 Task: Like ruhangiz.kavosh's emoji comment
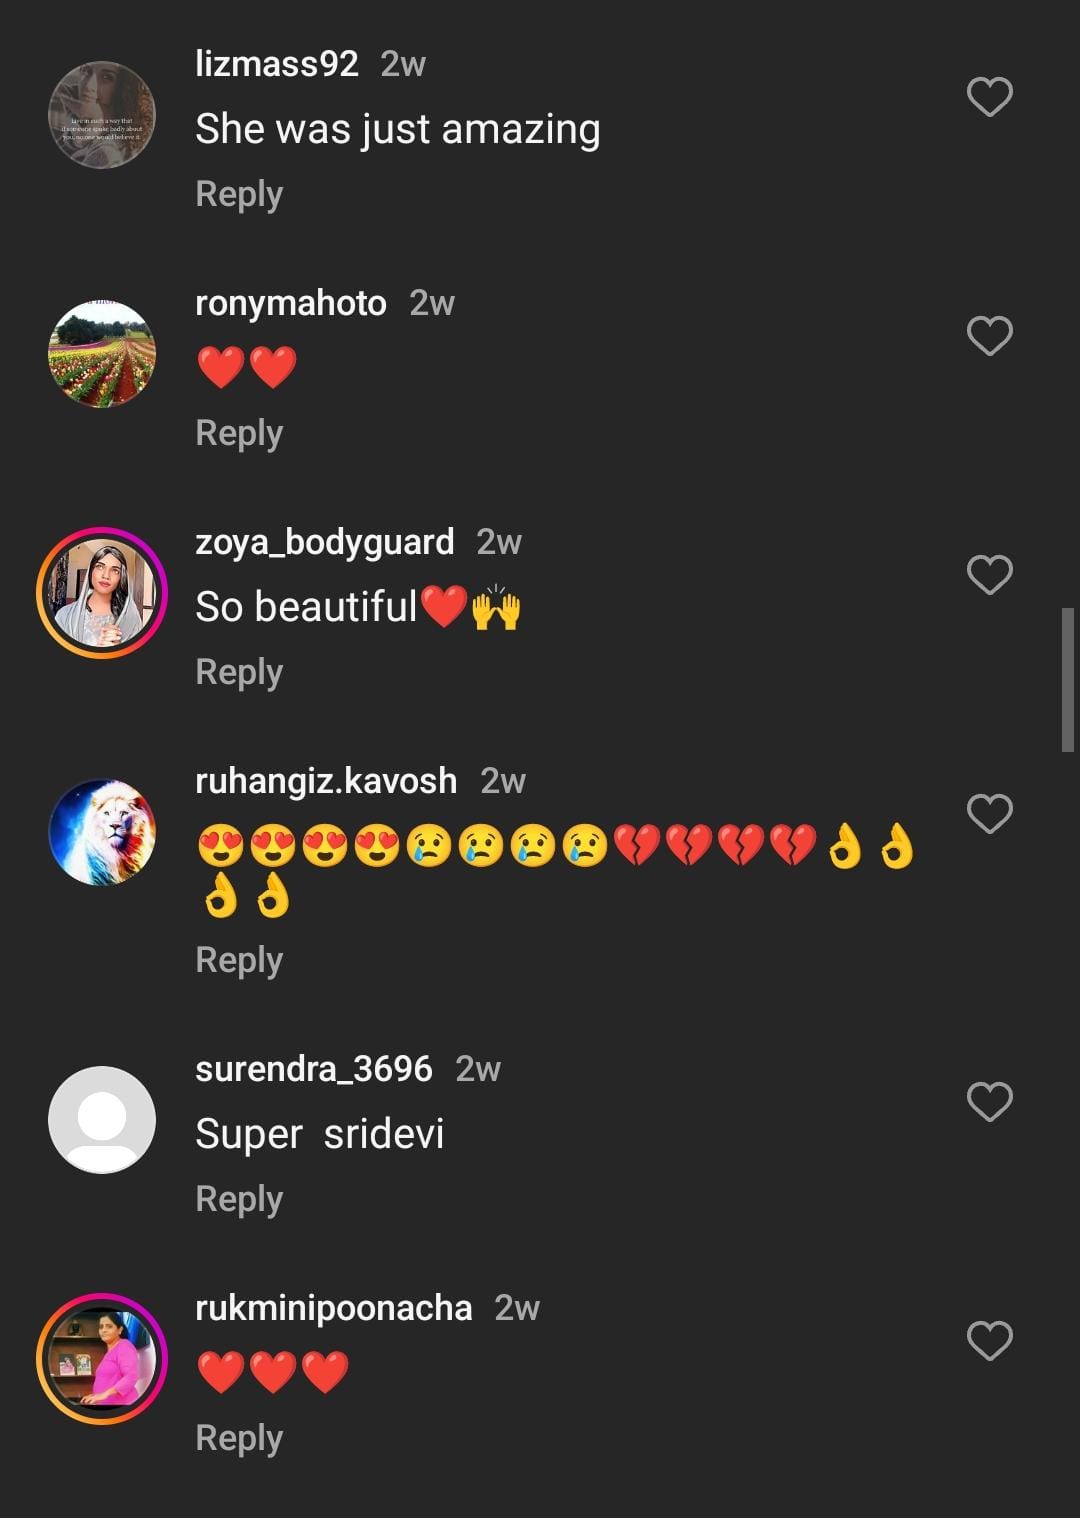(x=989, y=814)
